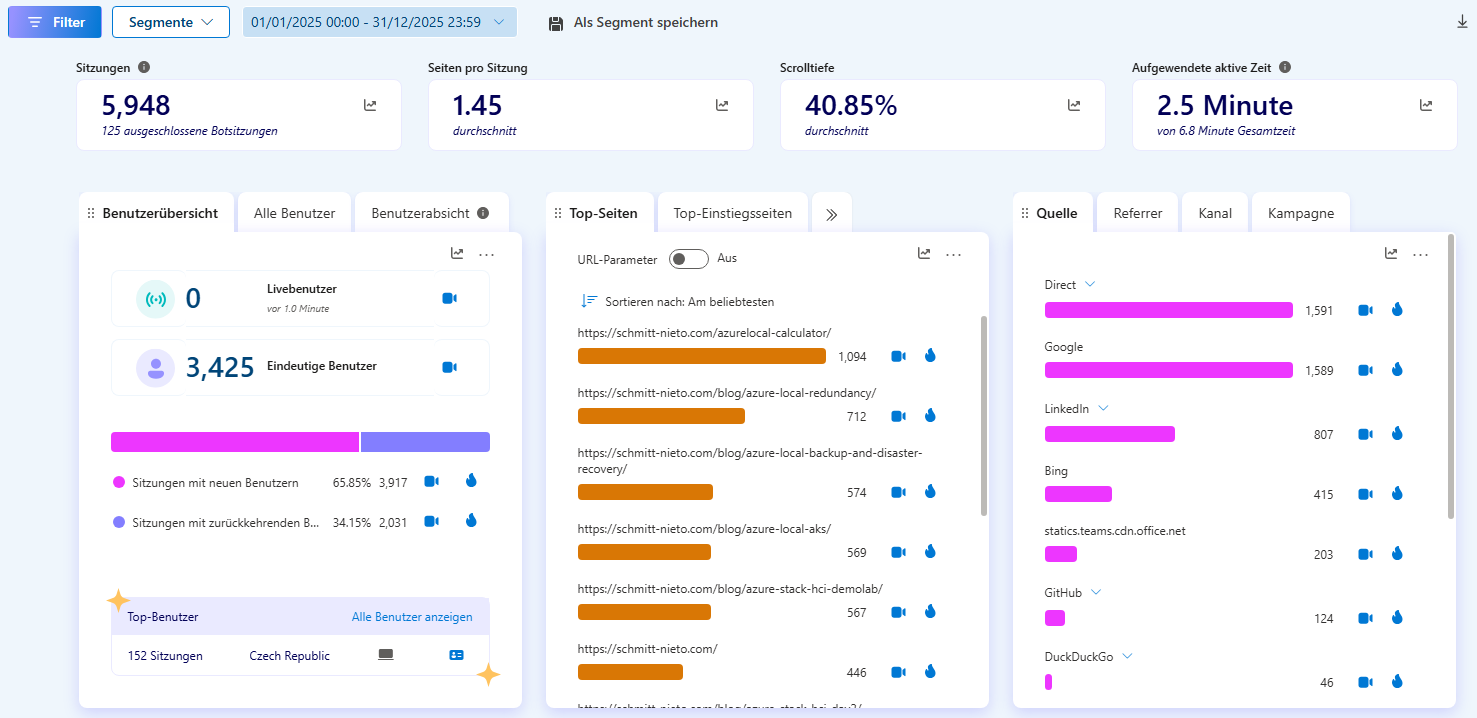
Task: Watch recordings for Google source
Action: tap(1365, 370)
